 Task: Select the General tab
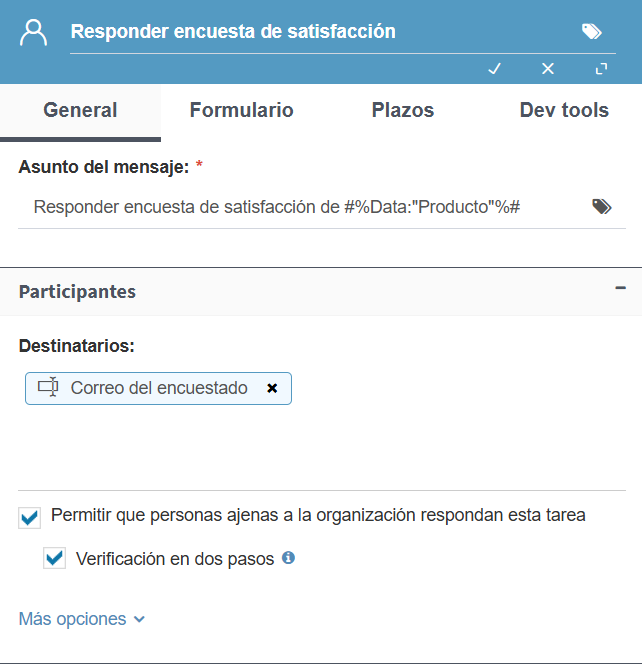[80, 110]
